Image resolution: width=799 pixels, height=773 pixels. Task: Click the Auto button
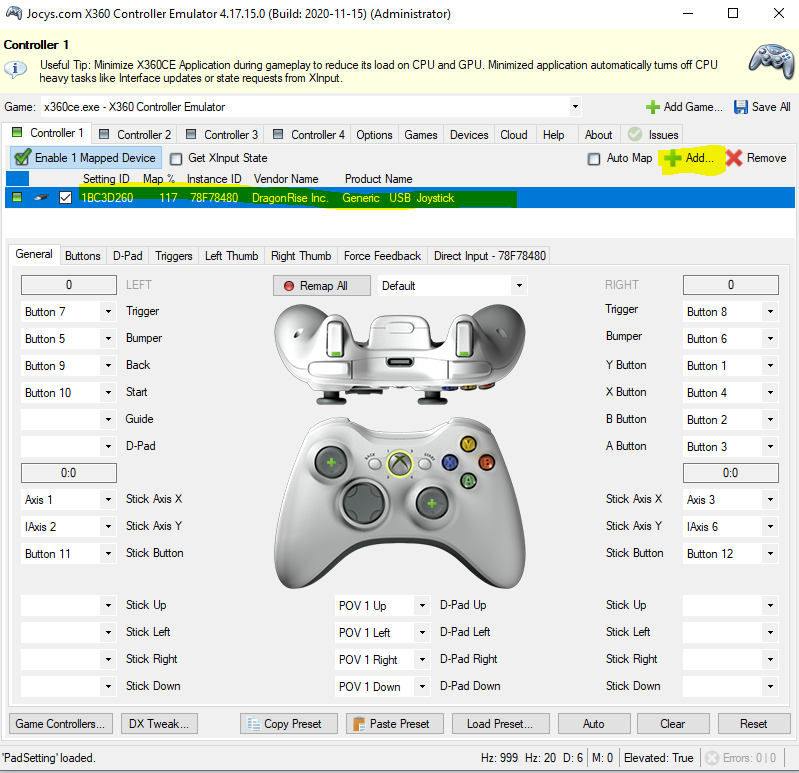pyautogui.click(x=594, y=724)
